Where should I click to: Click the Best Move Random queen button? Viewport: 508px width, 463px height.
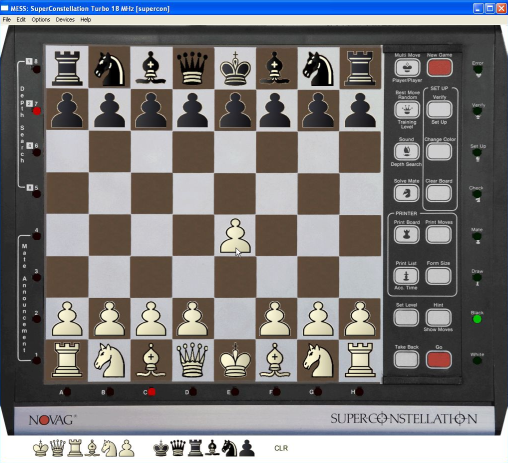(x=407, y=109)
